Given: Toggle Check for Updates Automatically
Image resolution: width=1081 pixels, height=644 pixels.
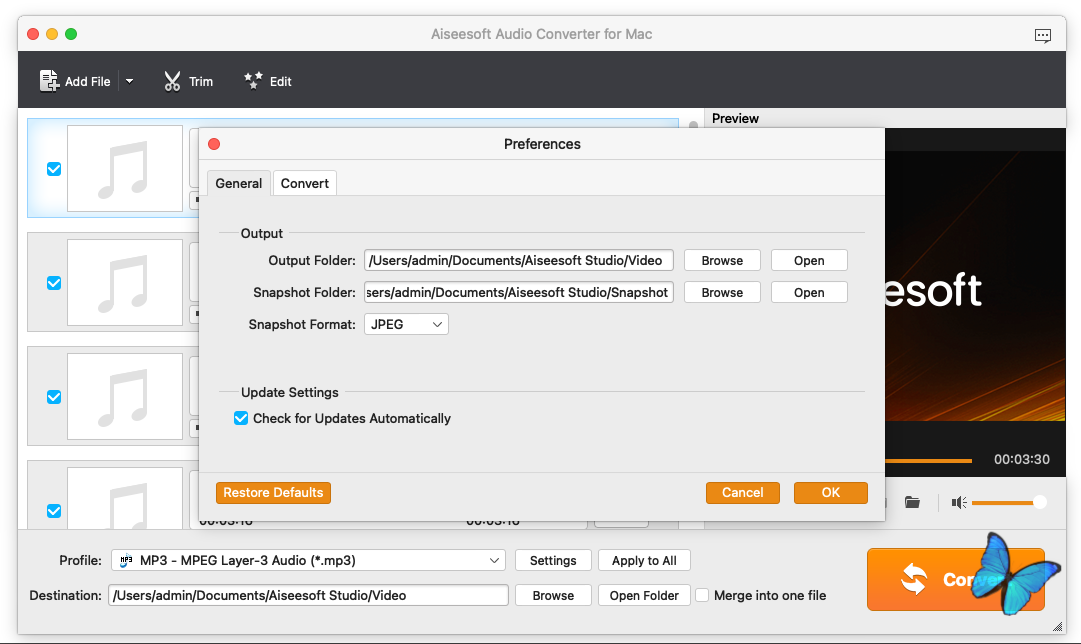Looking at the screenshot, I should click(241, 419).
